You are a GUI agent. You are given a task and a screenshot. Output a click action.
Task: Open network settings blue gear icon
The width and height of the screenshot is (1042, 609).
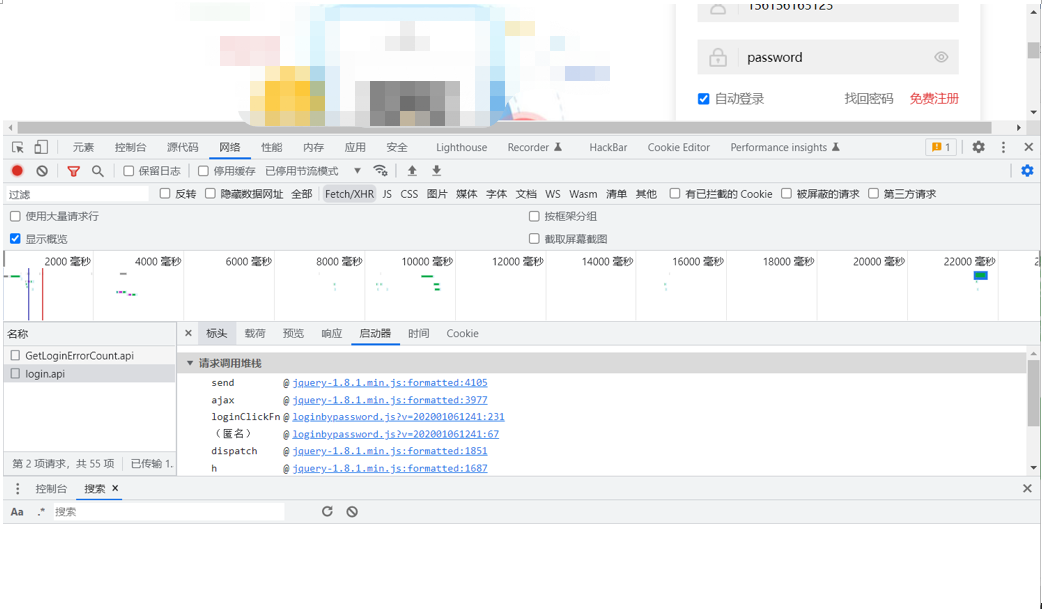(x=1027, y=171)
